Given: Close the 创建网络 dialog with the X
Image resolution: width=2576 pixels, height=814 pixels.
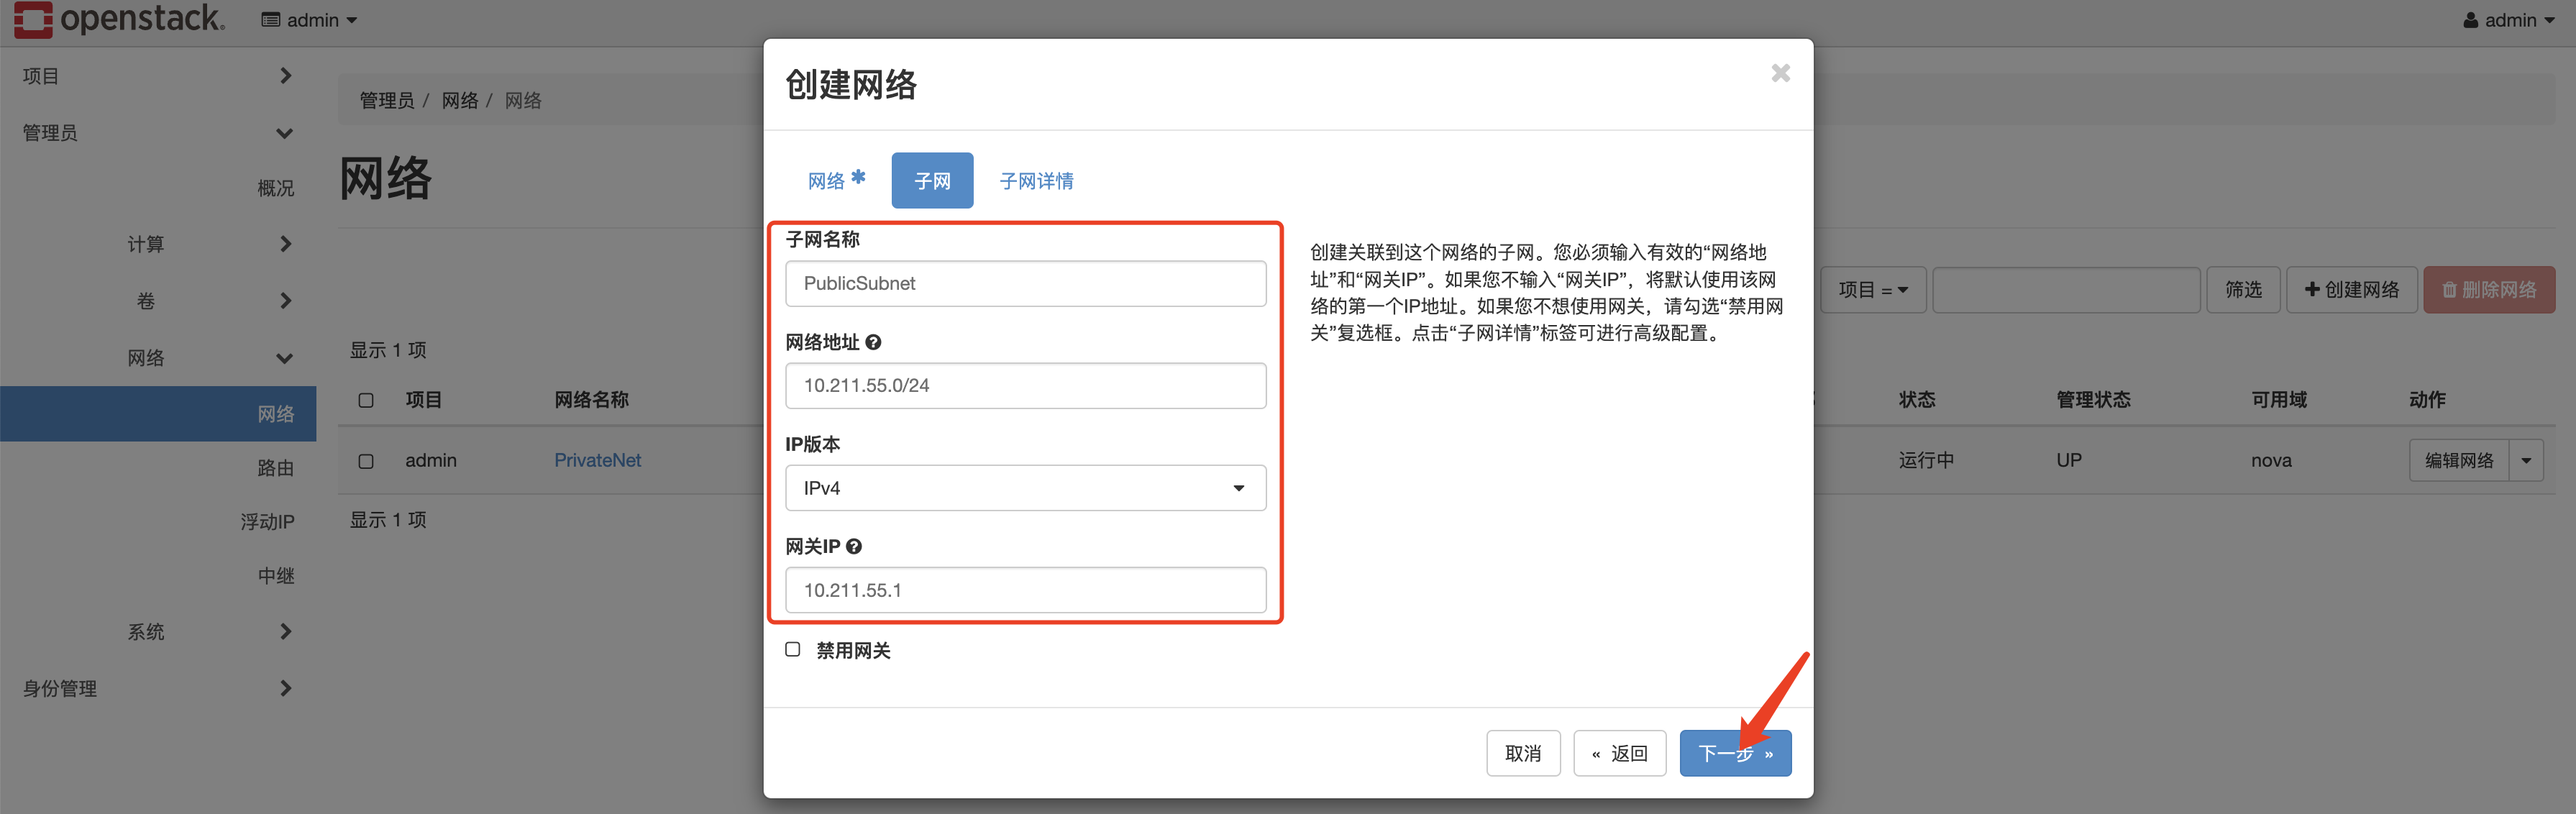Looking at the screenshot, I should (x=1780, y=72).
